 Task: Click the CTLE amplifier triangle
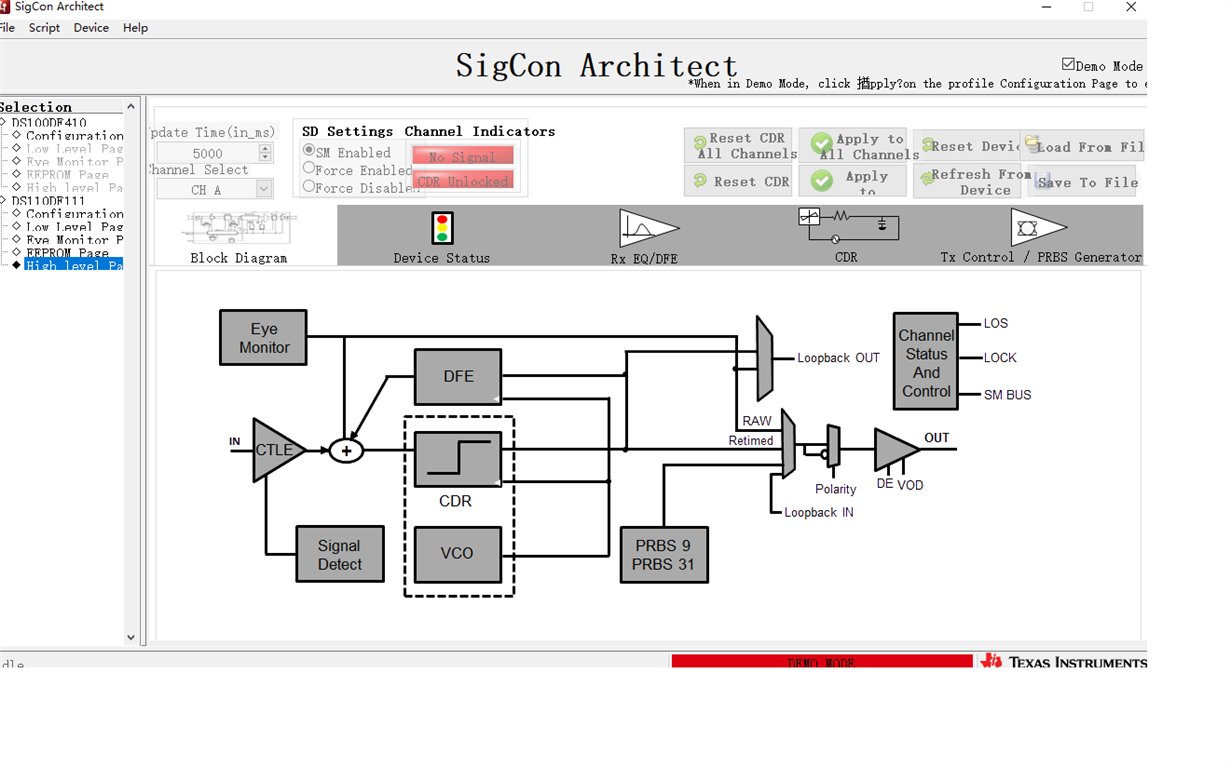tap(276, 450)
